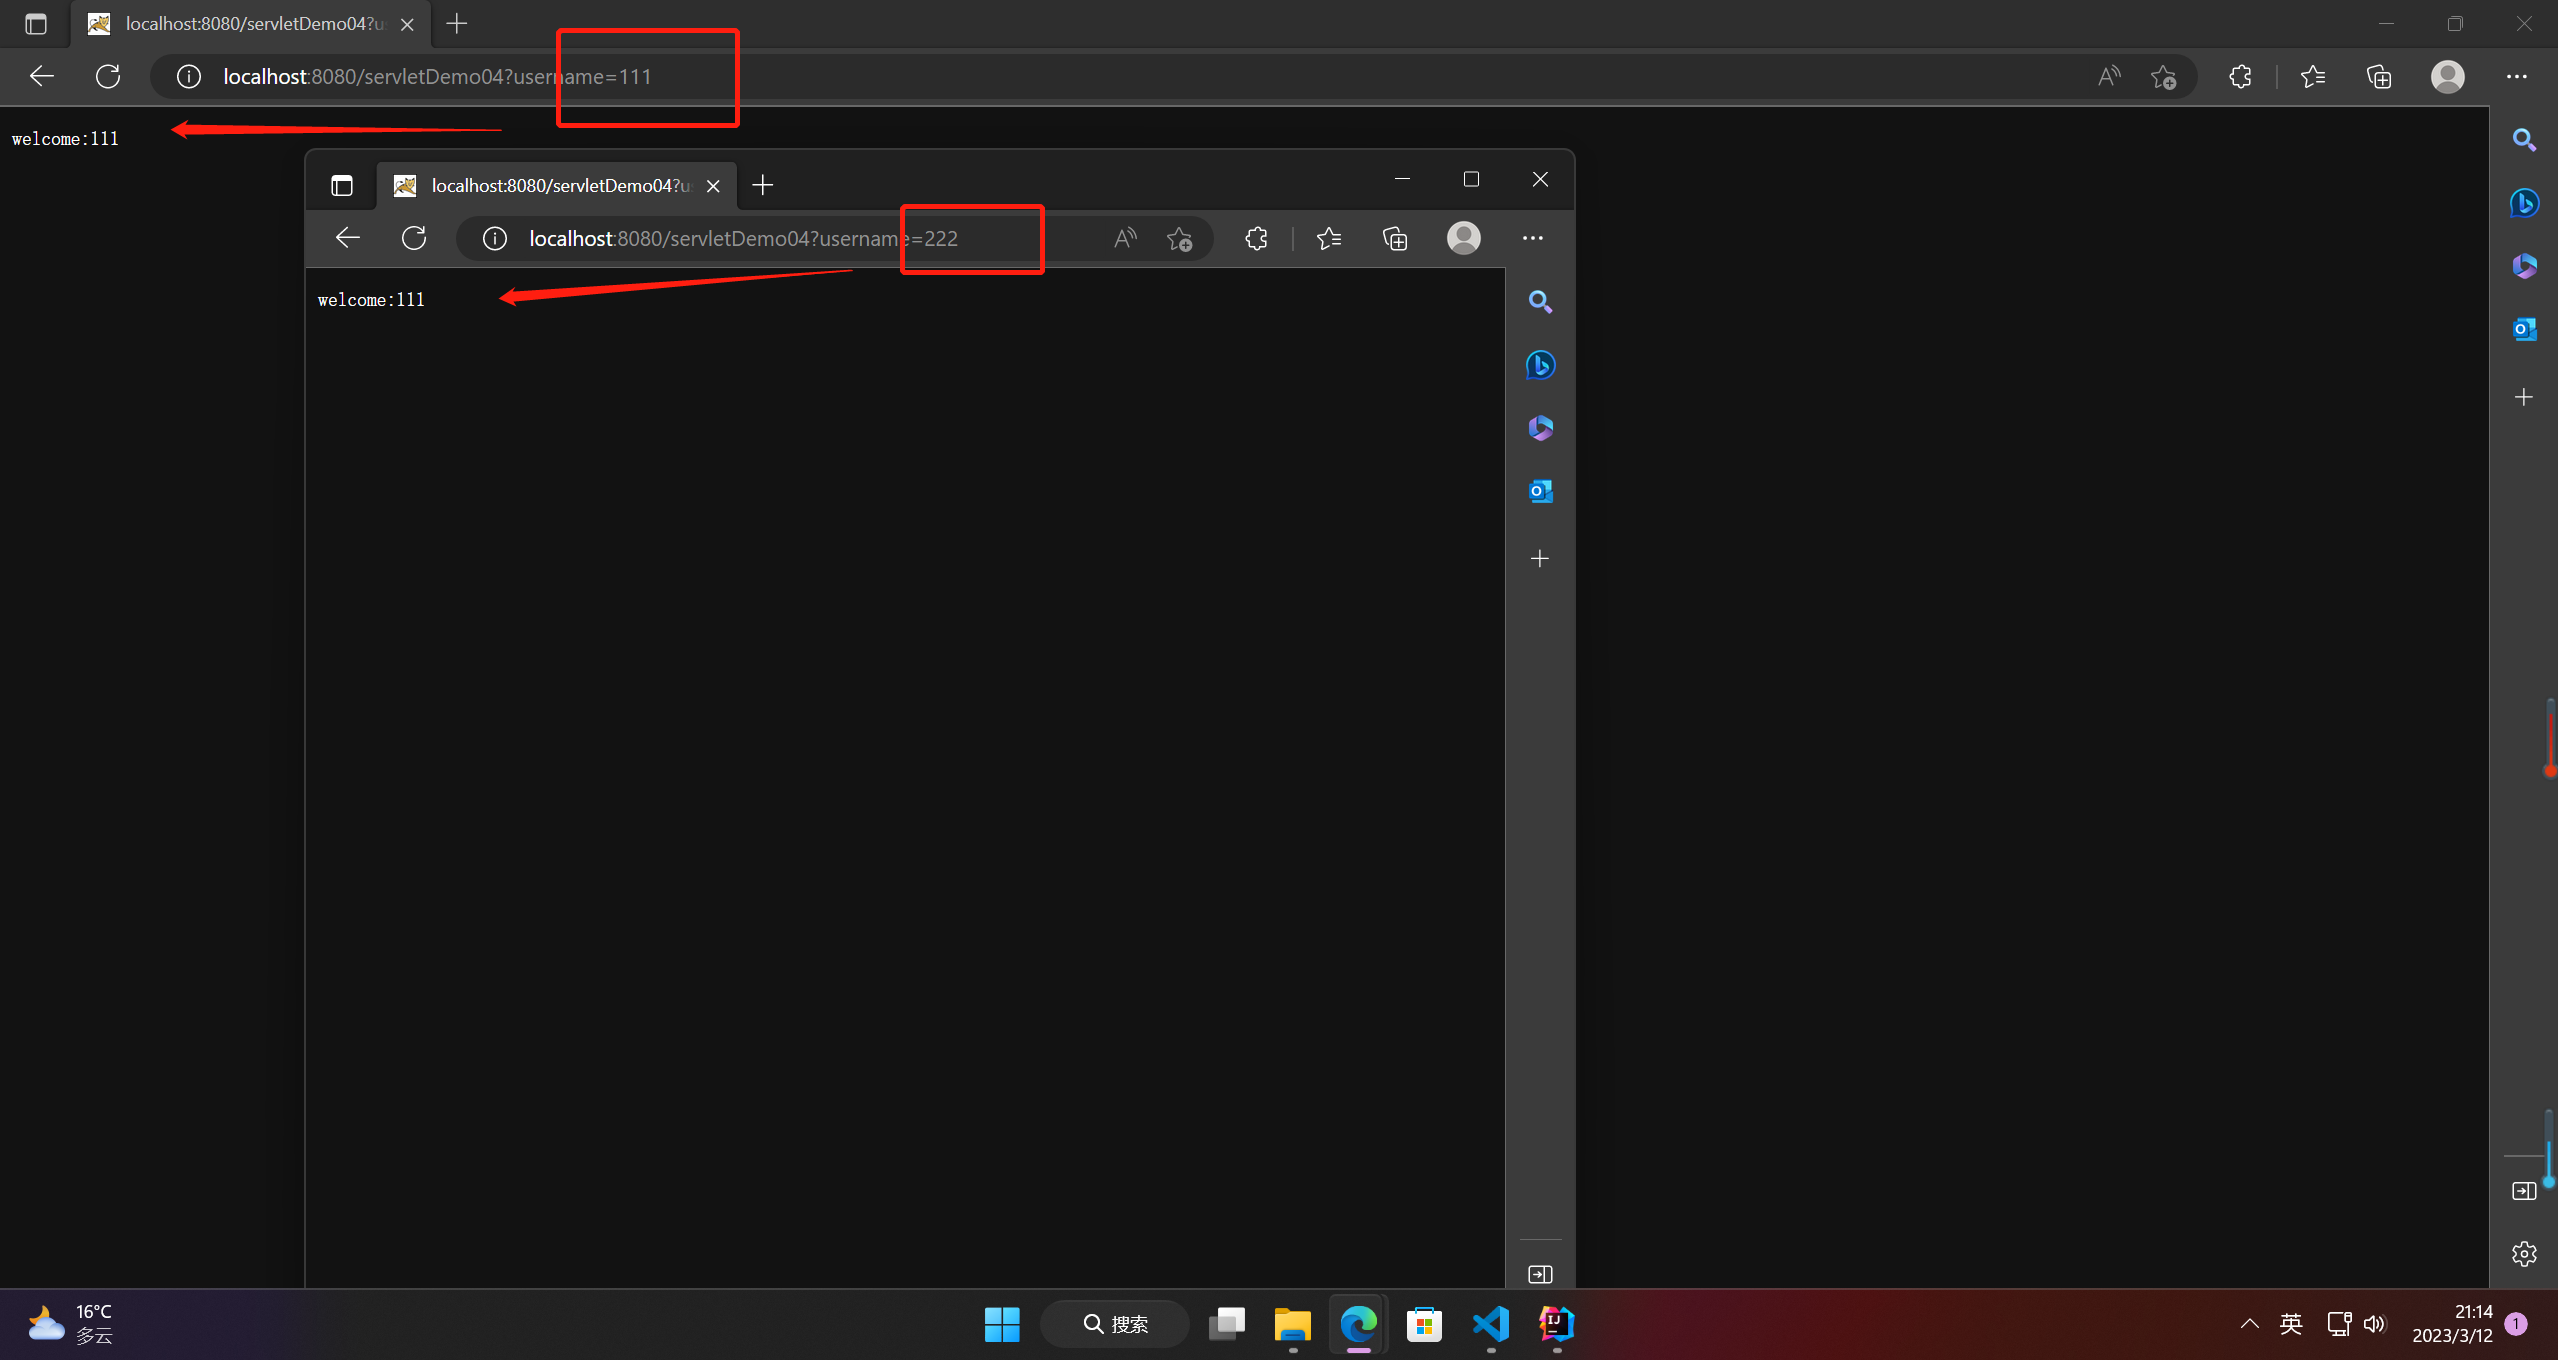Open Bing chat in front window sidebar
The width and height of the screenshot is (2558, 1360).
pyautogui.click(x=1540, y=365)
